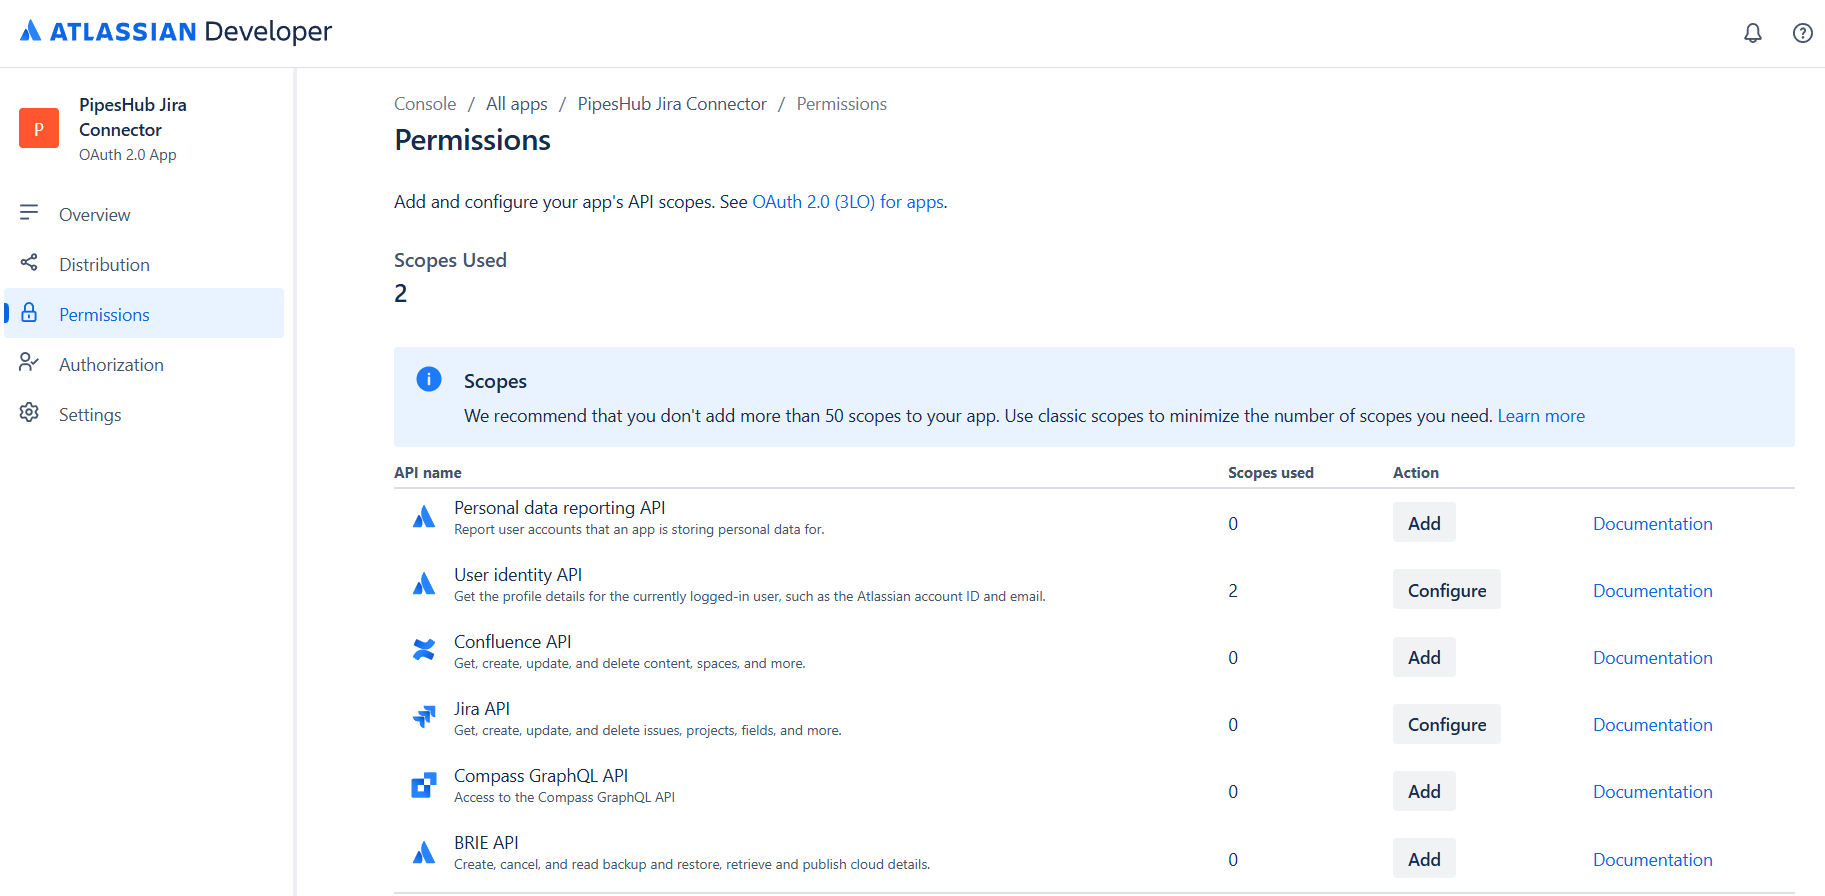
Task: Click the Permissions lock icon
Action: coord(29,313)
